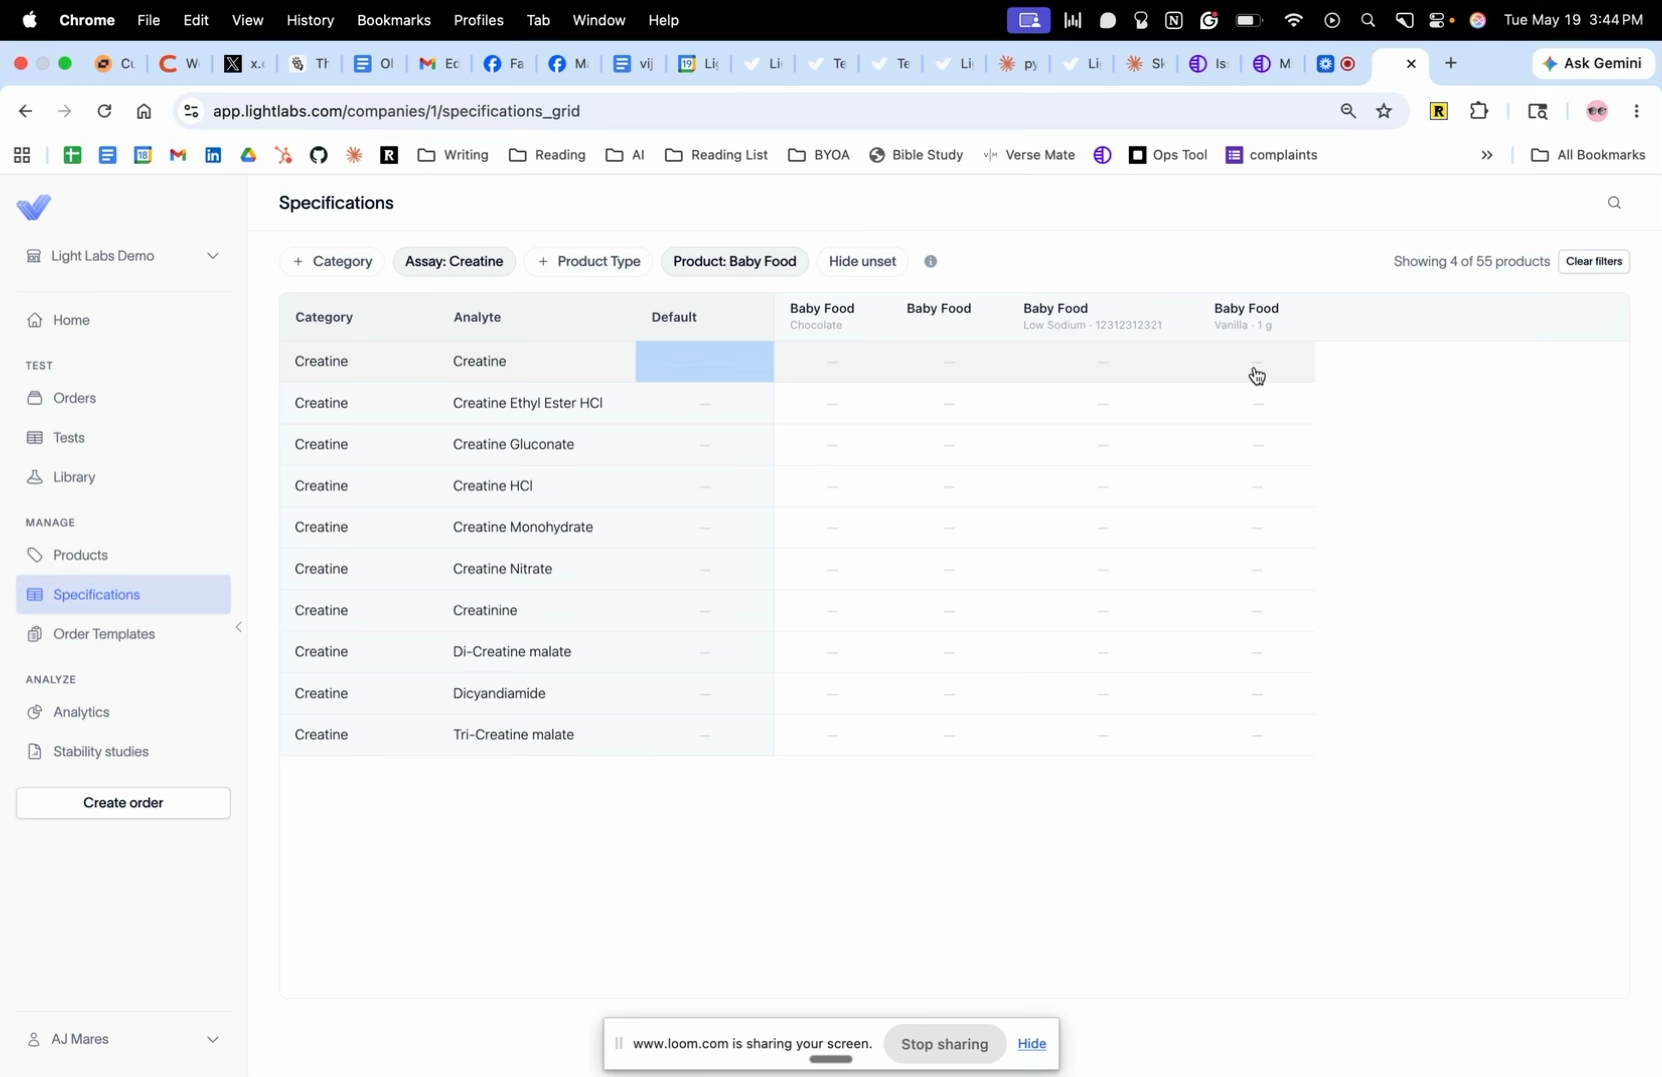Click the info icon beside Hide unset
The image size is (1662, 1077).
tap(930, 262)
